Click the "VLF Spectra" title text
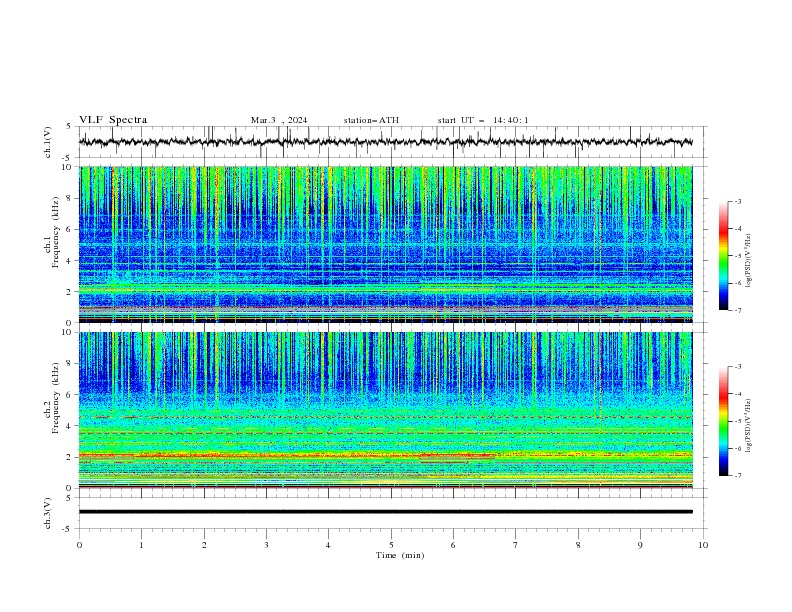The image size is (792, 612). [x=113, y=120]
